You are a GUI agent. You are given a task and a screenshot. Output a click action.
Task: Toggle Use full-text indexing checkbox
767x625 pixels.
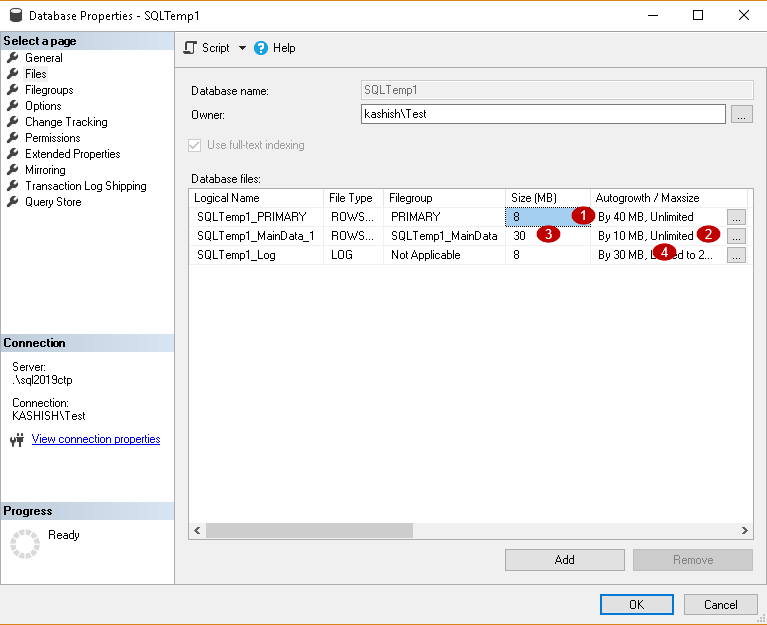click(195, 145)
